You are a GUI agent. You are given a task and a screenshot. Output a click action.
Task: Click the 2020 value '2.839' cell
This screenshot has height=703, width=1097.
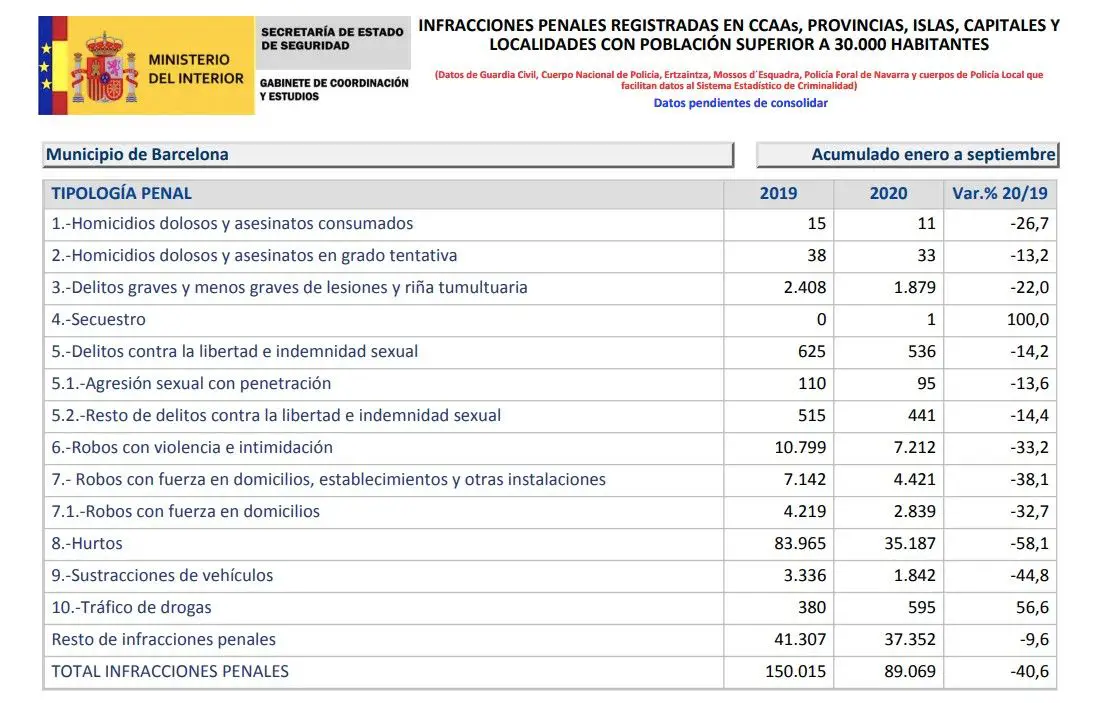(x=889, y=512)
